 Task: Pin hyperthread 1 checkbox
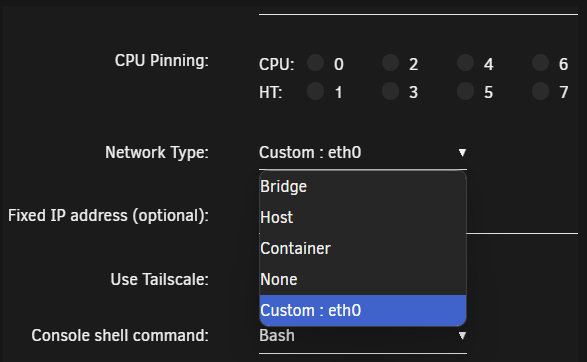[316, 91]
